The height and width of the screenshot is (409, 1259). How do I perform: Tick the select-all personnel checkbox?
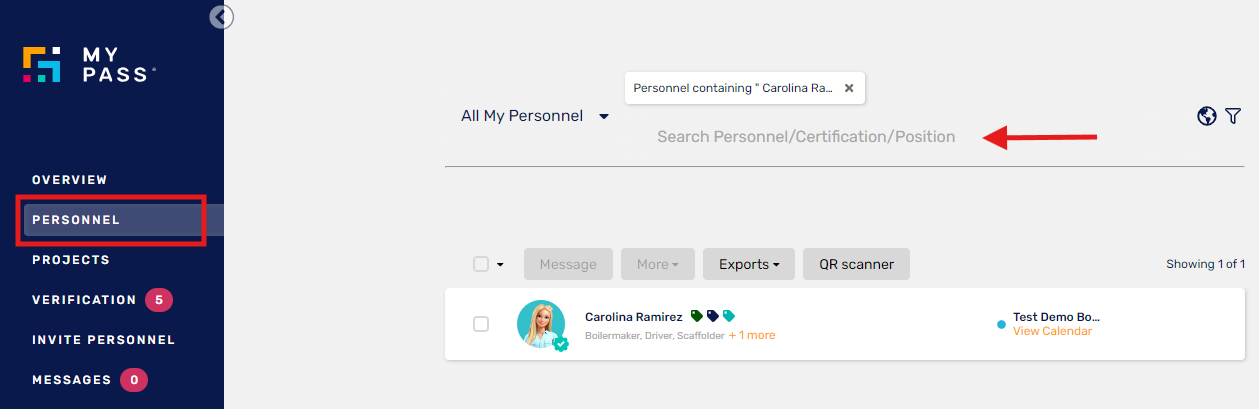pos(481,264)
